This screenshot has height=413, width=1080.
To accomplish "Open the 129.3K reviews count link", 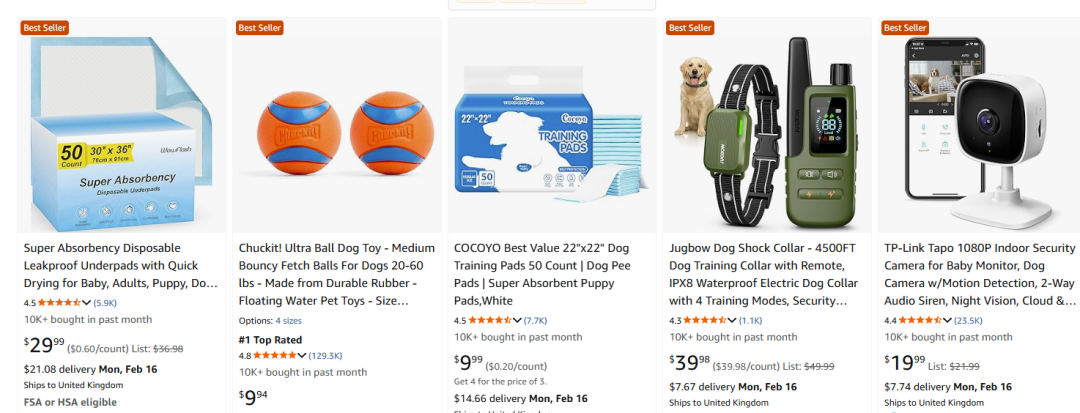I will click(325, 355).
